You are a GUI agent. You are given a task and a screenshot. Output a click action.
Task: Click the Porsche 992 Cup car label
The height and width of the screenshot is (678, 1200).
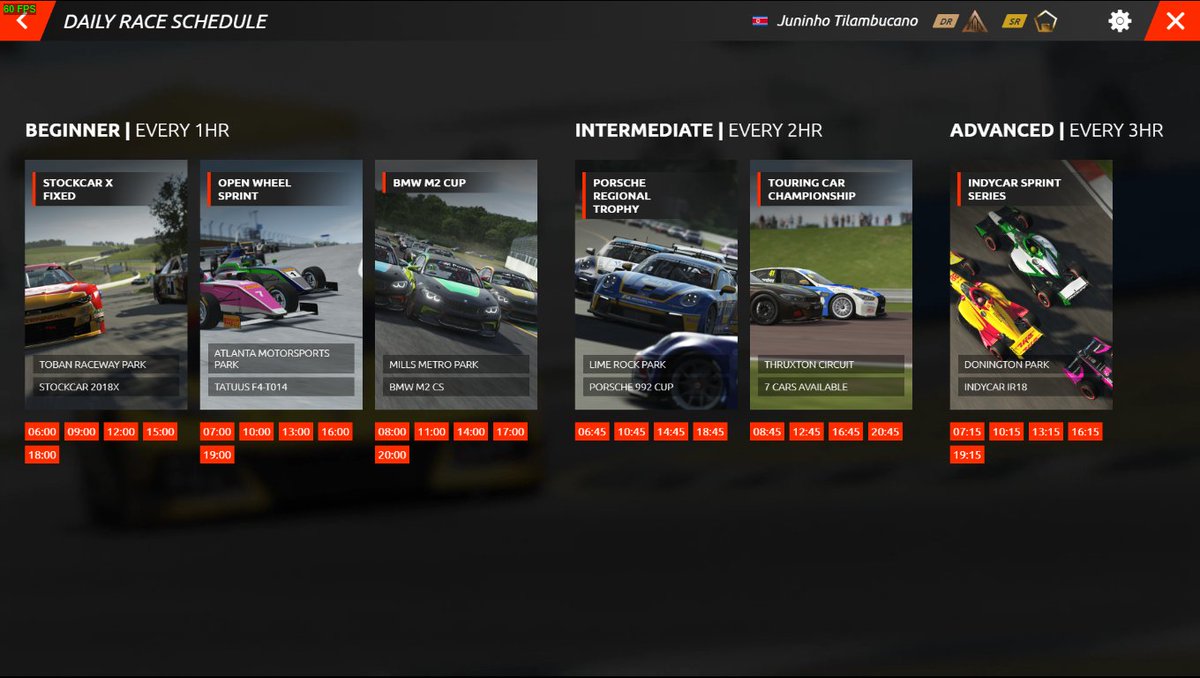click(656, 387)
